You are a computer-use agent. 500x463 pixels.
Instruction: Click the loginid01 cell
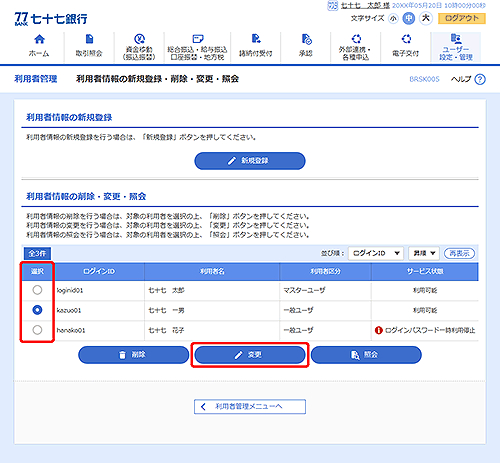coord(99,291)
